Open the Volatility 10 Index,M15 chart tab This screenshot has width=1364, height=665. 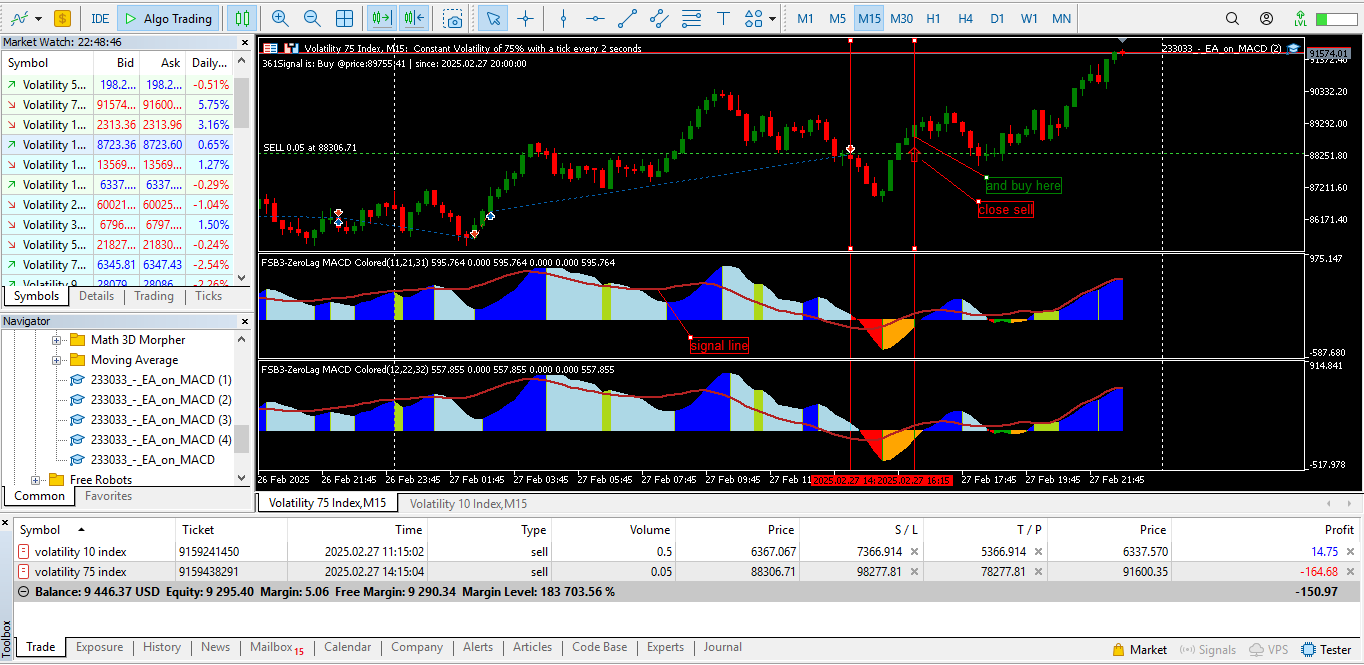468,504
